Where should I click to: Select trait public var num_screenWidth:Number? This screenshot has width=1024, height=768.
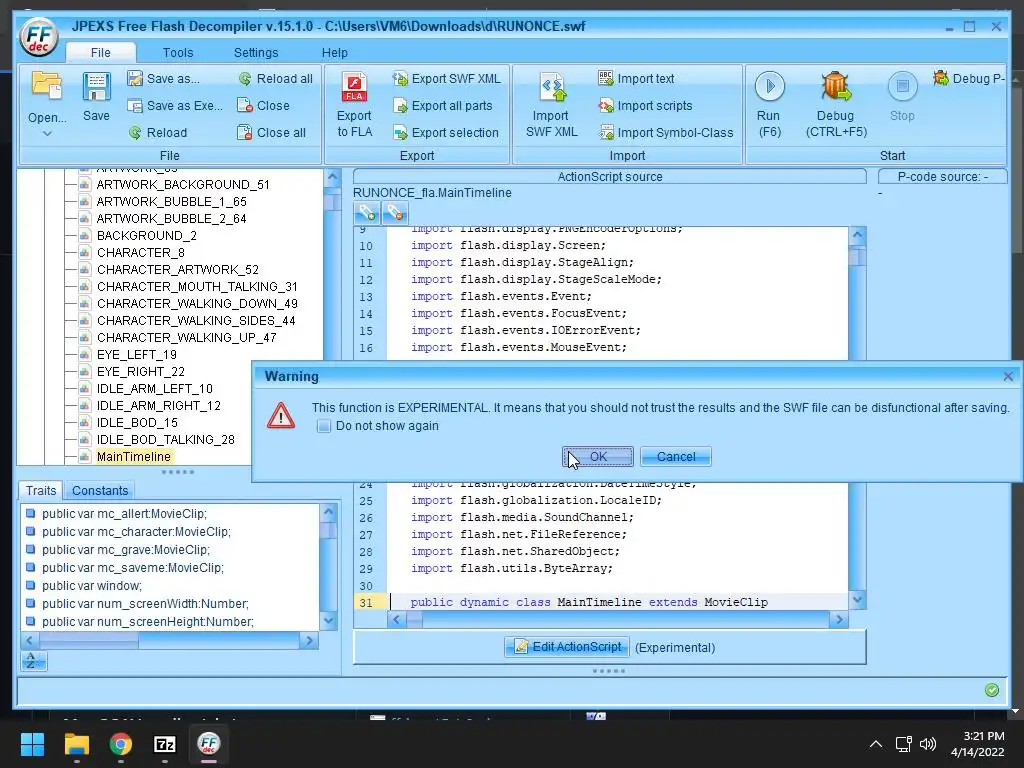(x=145, y=604)
